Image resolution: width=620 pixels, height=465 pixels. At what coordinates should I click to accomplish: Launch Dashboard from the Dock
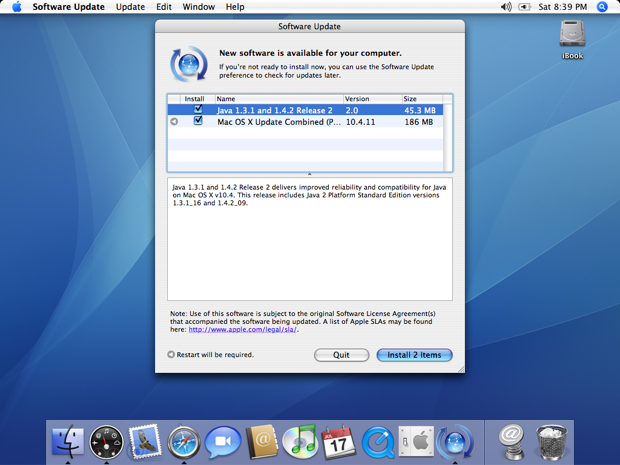106,442
